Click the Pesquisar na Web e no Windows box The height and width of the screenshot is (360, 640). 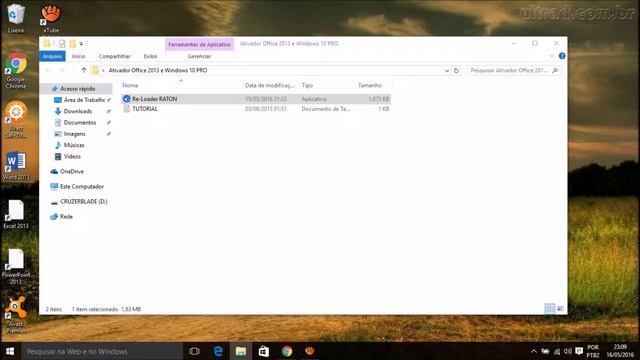click(102, 351)
